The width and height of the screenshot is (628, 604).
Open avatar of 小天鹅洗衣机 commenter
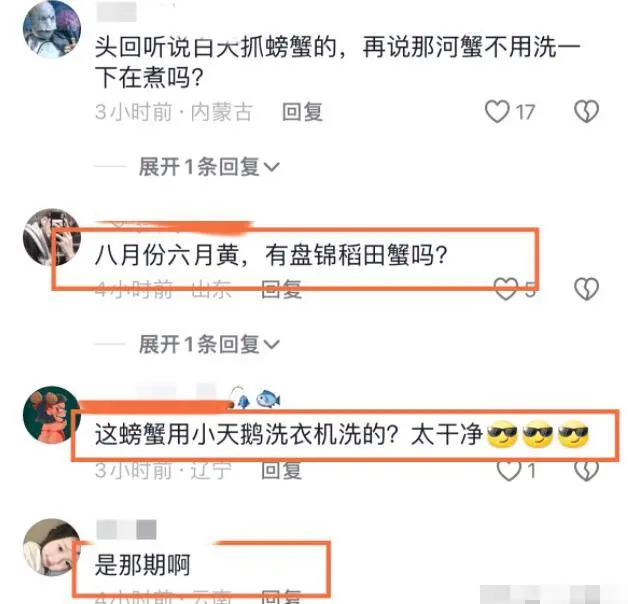(x=52, y=415)
